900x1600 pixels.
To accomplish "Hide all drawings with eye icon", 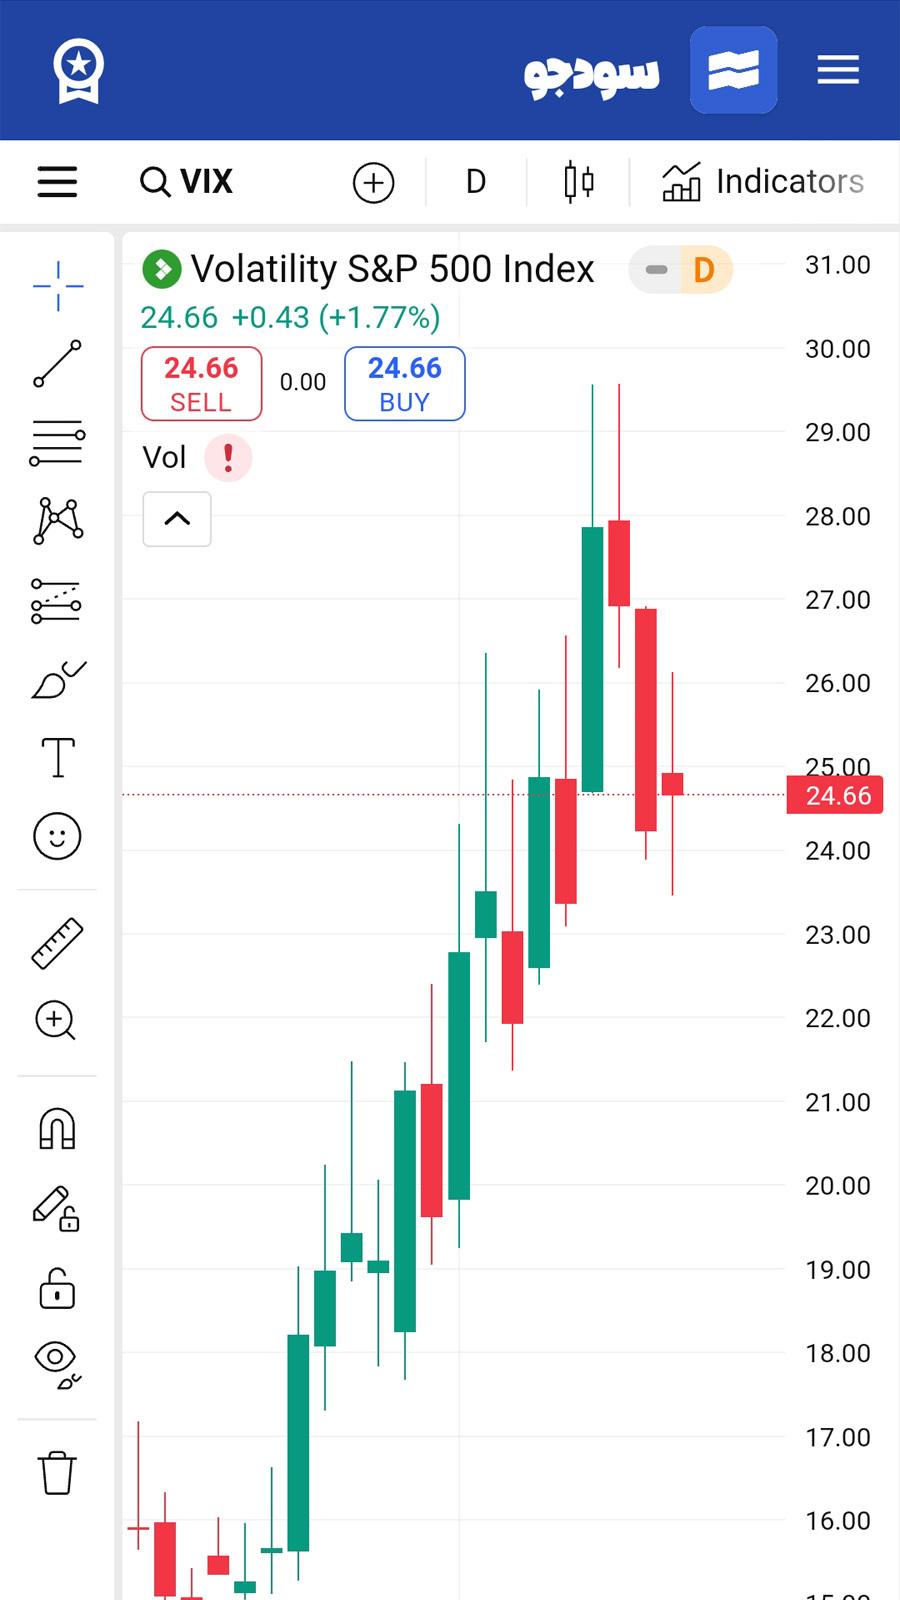I will click(57, 1365).
